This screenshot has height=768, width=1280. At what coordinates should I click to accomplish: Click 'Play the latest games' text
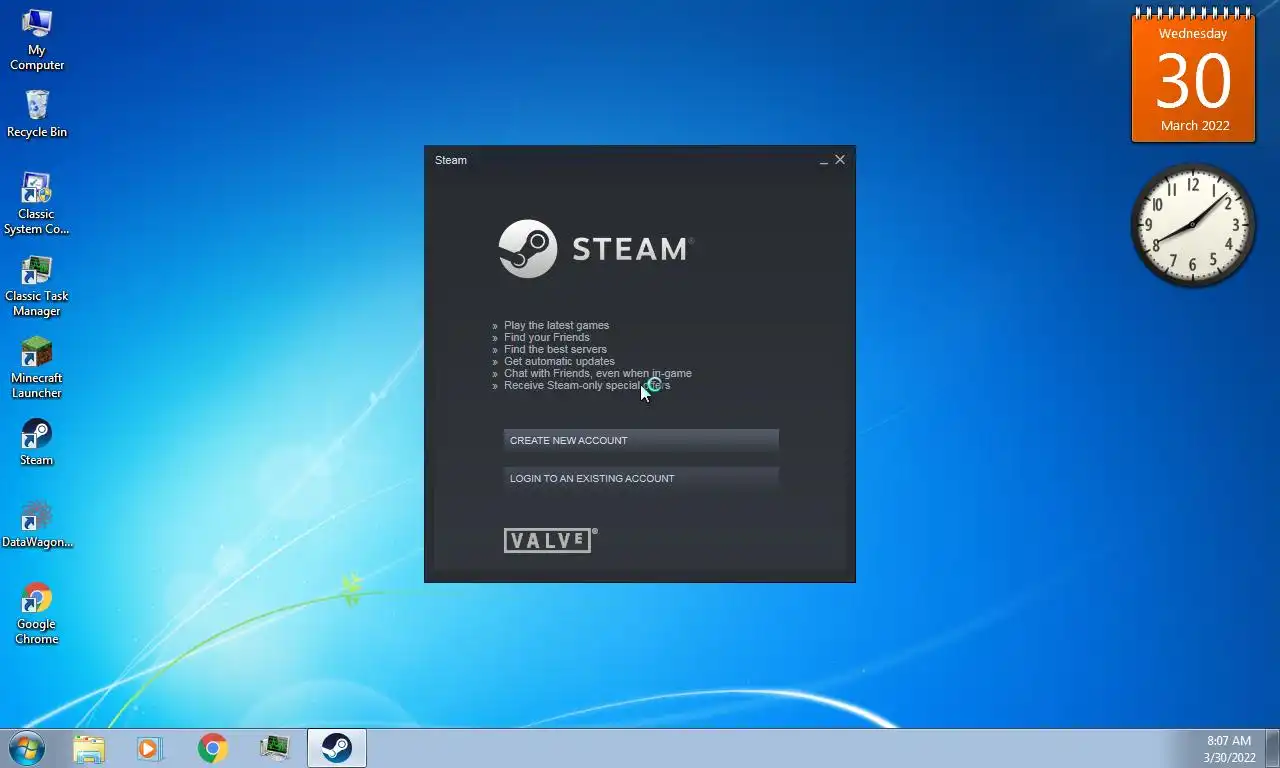(x=556, y=325)
